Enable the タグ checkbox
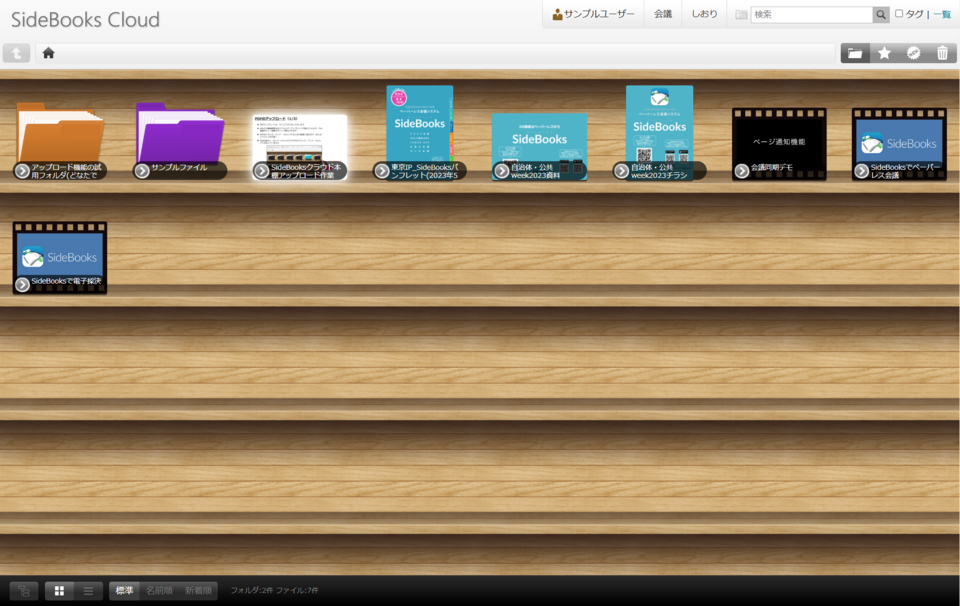The width and height of the screenshot is (960, 606). point(899,13)
